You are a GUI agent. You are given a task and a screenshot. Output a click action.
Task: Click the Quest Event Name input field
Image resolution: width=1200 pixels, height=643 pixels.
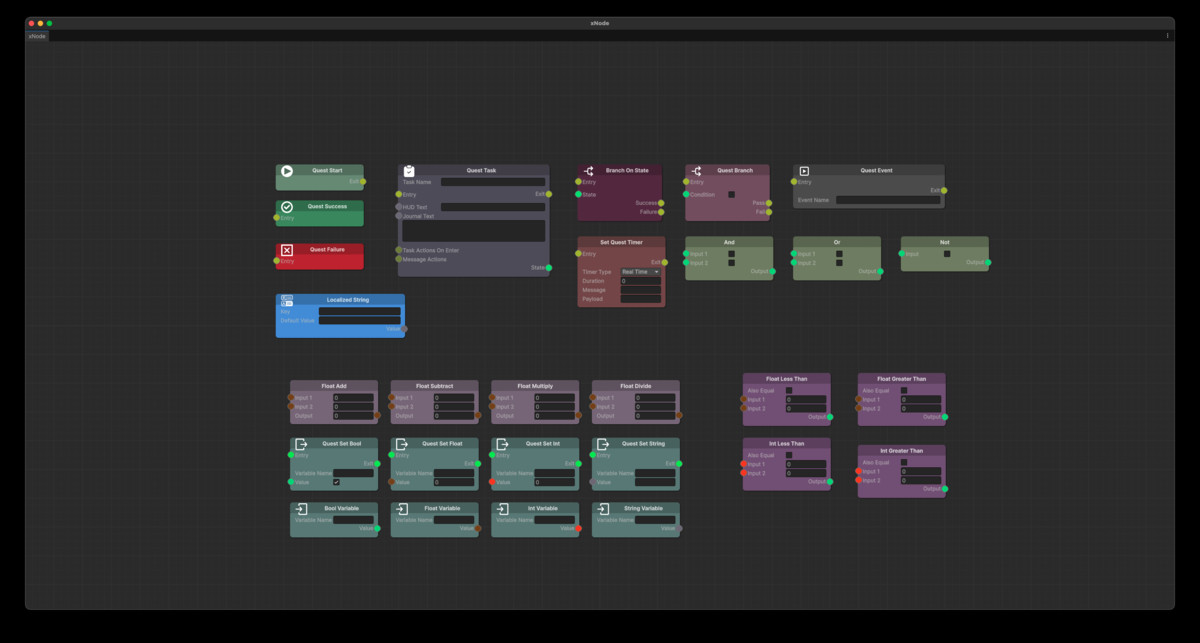[888, 200]
